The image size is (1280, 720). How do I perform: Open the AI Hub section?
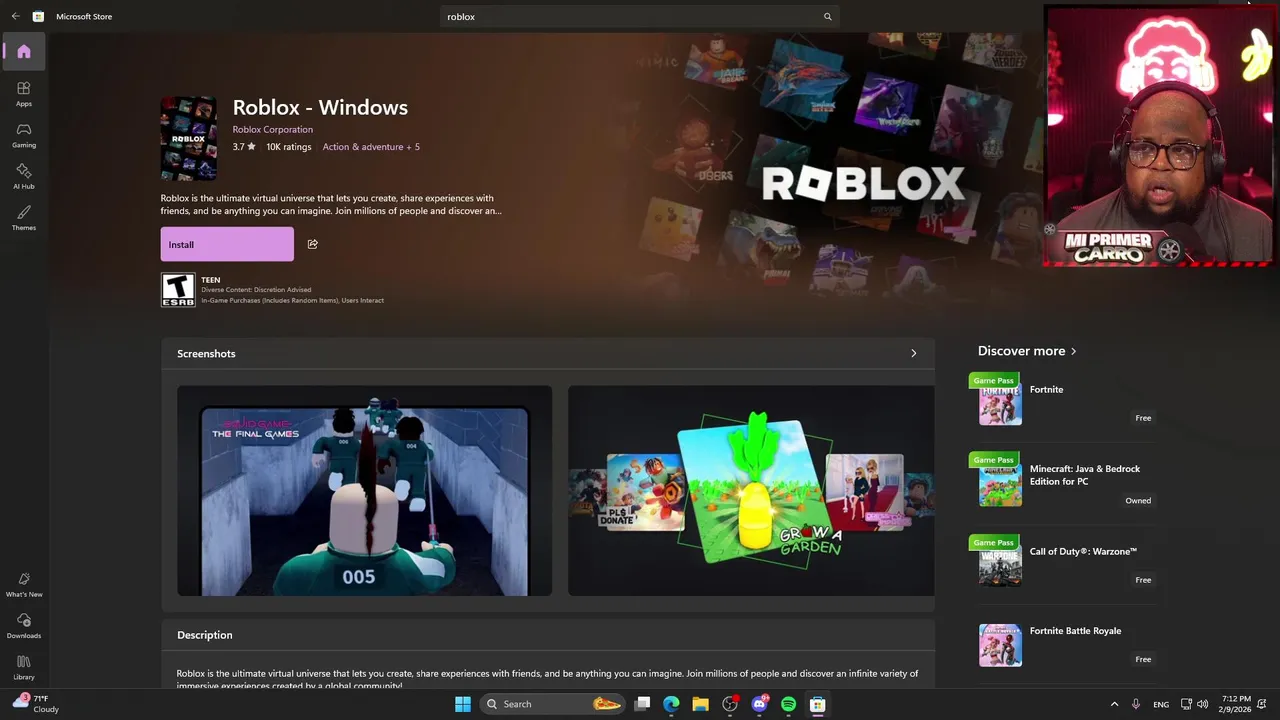tap(24, 177)
